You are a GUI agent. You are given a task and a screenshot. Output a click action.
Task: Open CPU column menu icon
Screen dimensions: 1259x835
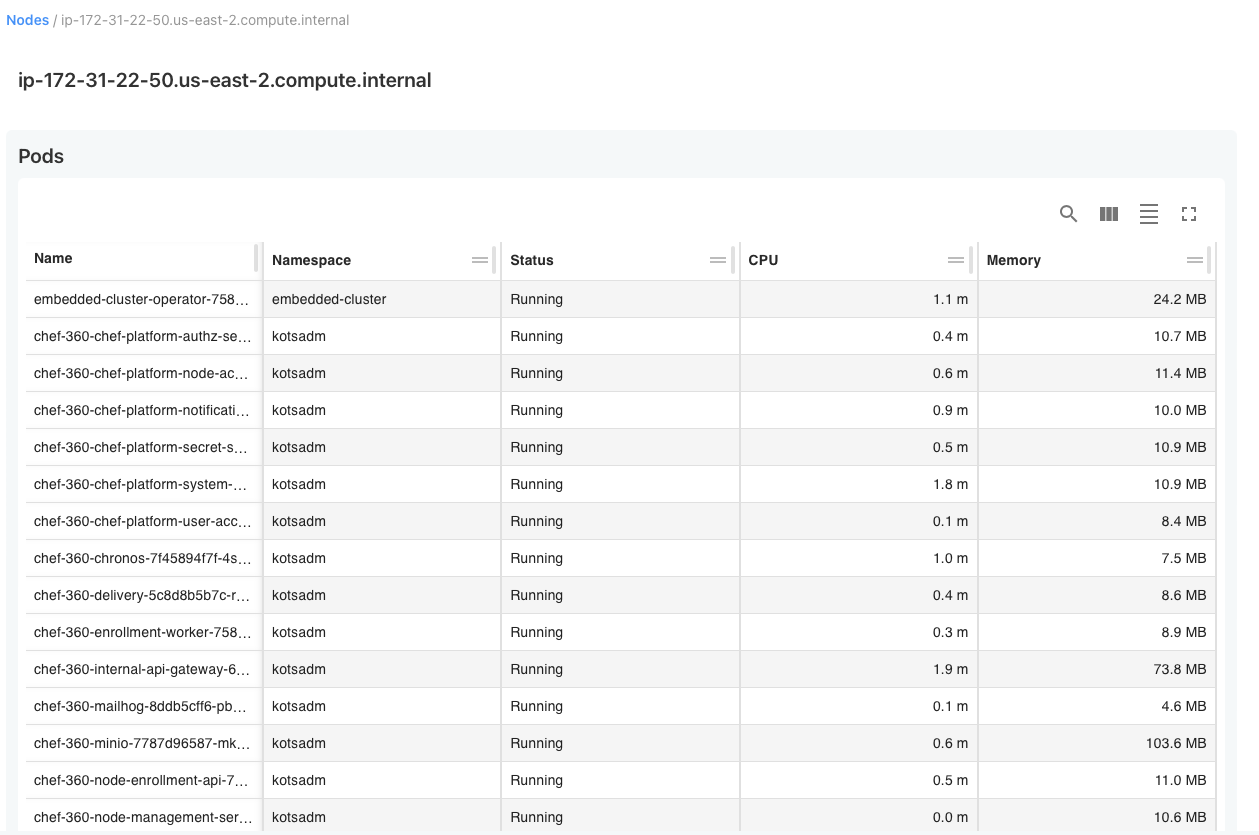(956, 260)
